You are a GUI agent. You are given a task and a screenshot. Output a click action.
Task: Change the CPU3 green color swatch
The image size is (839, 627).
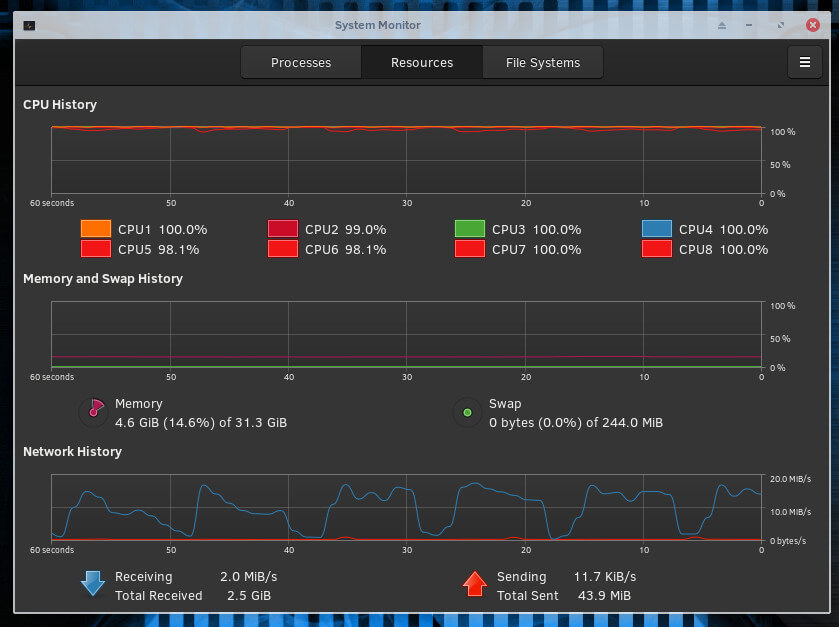[469, 228]
